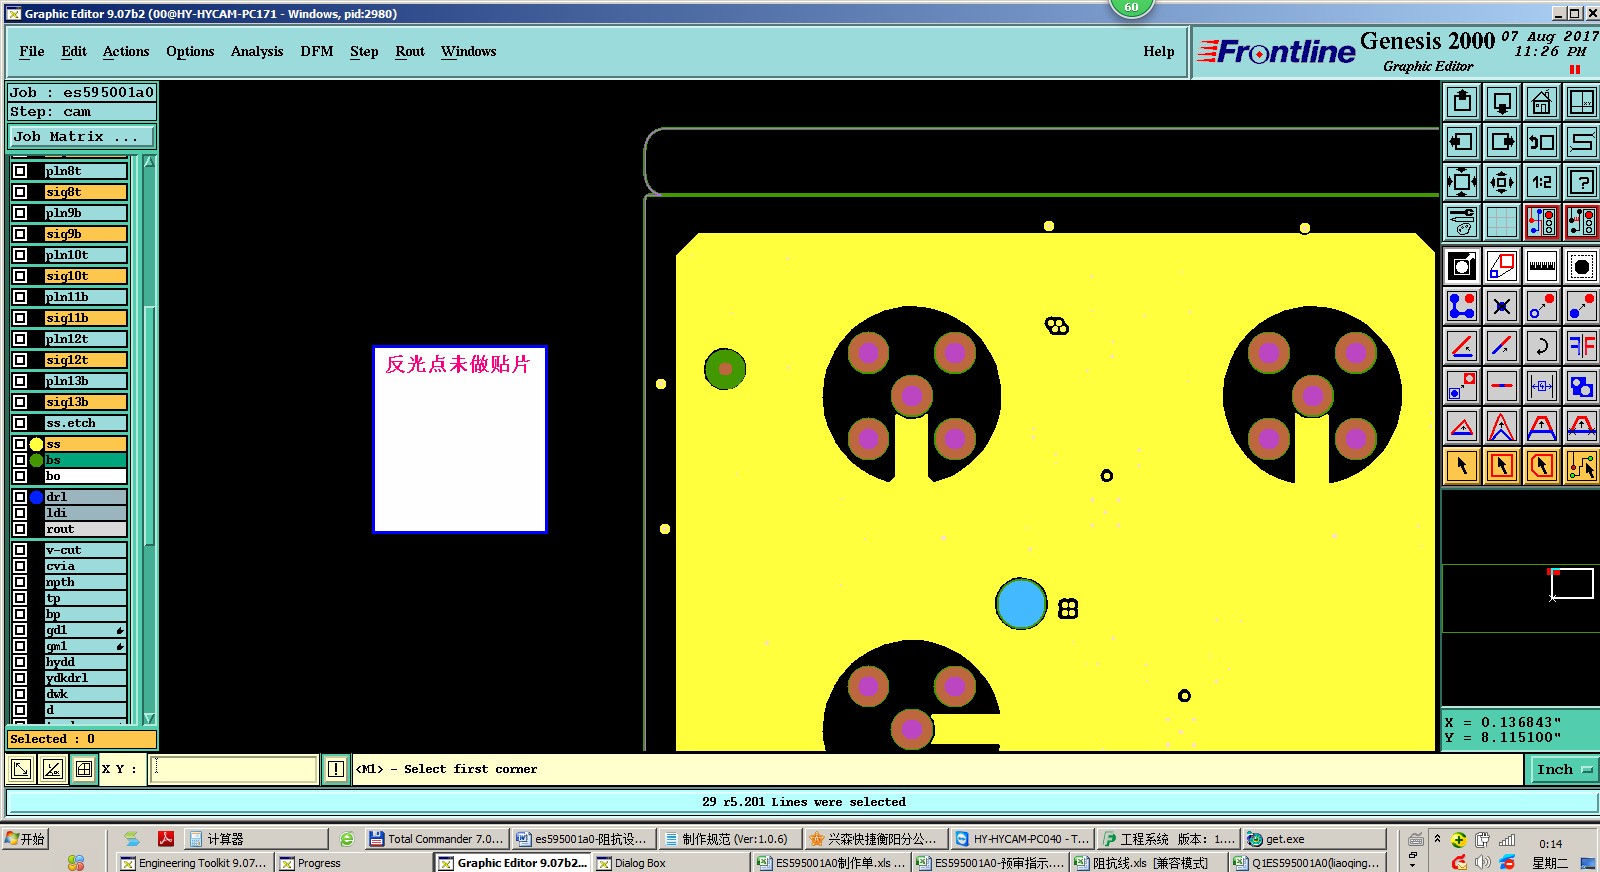Click the first traffic light net icon

point(1542,222)
